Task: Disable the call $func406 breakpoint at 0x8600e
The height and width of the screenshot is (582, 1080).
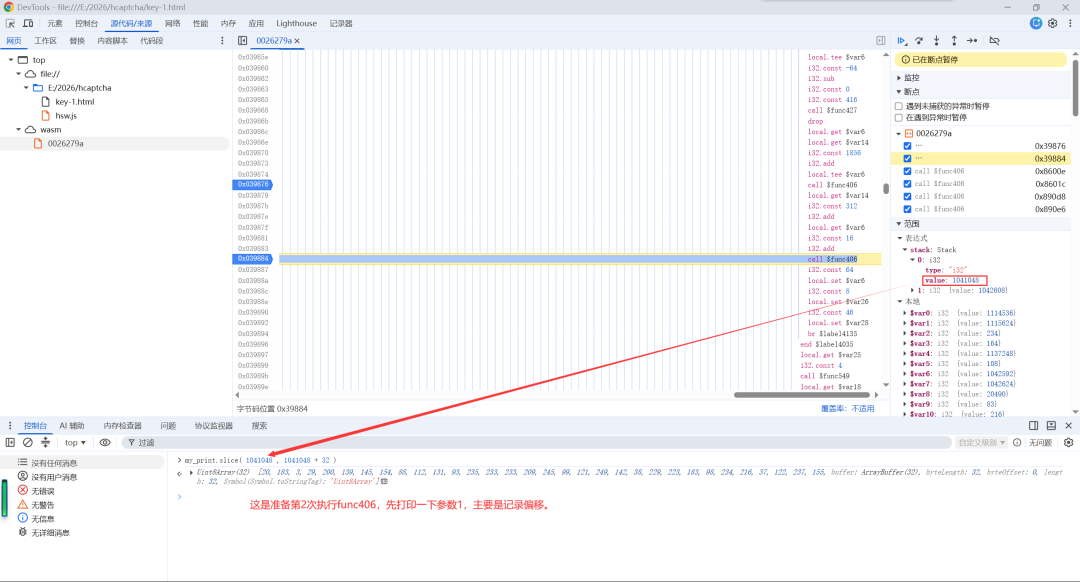Action: 907,171
